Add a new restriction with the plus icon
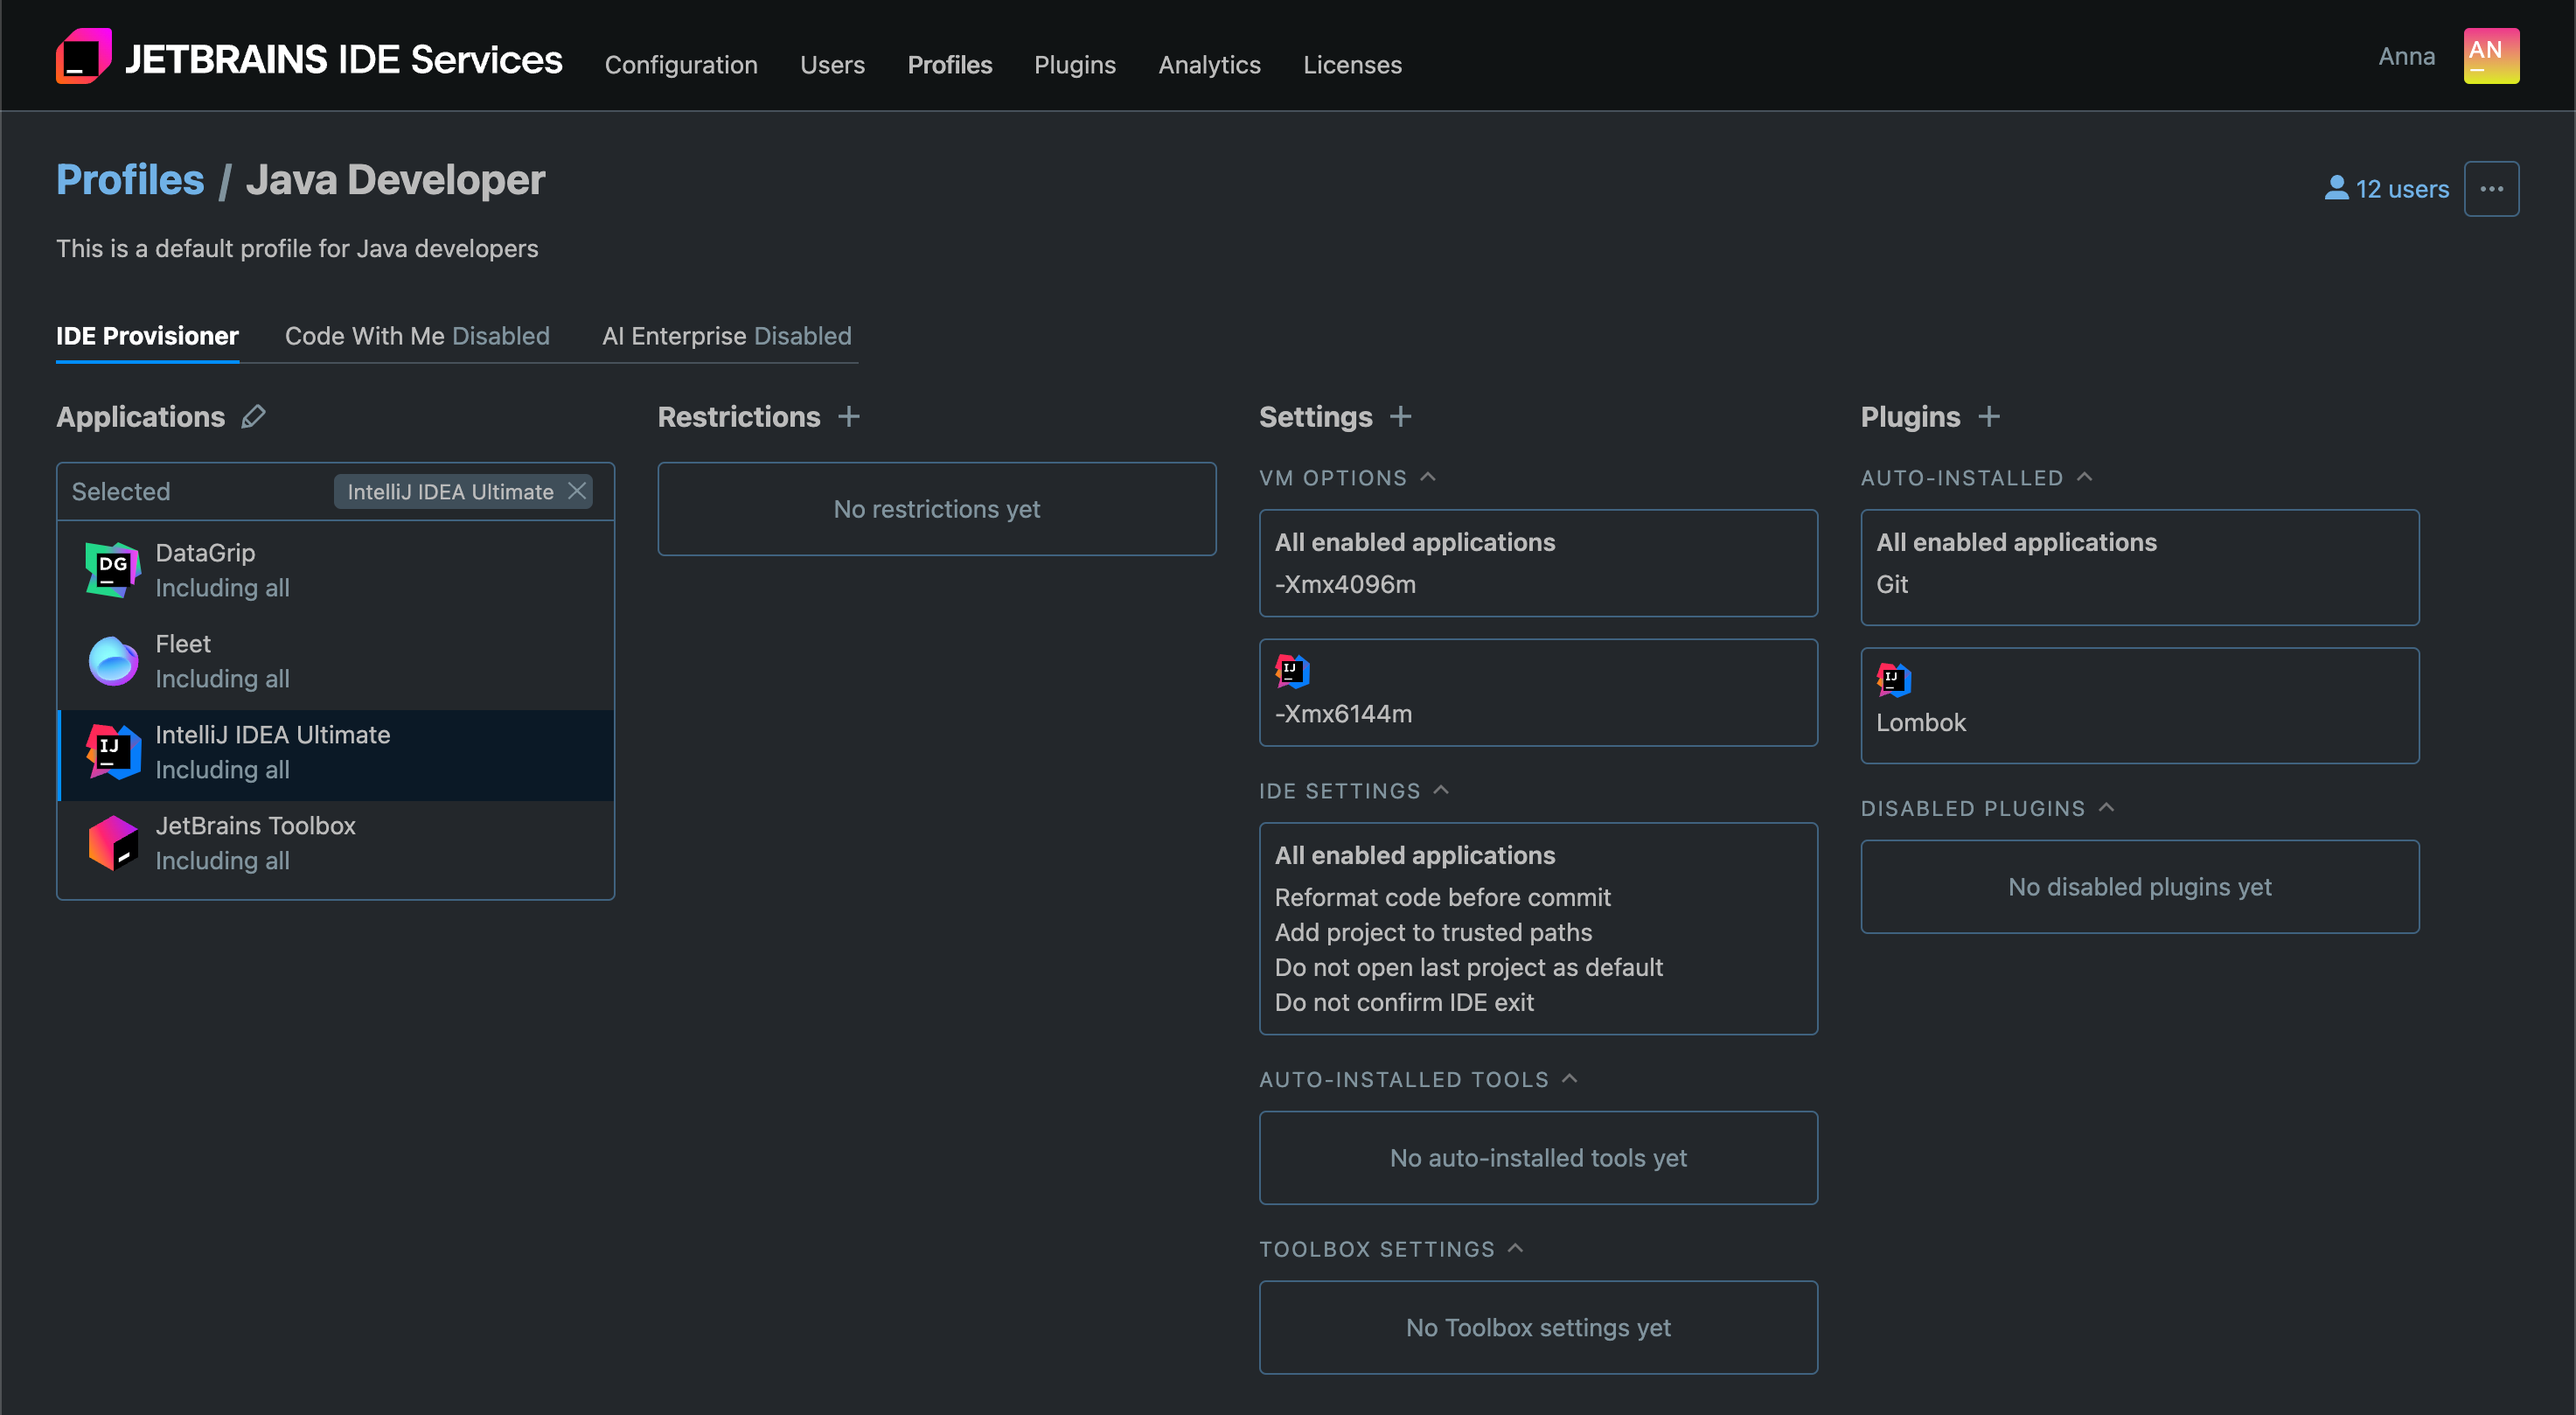Viewport: 2576px width, 1415px height. point(849,417)
